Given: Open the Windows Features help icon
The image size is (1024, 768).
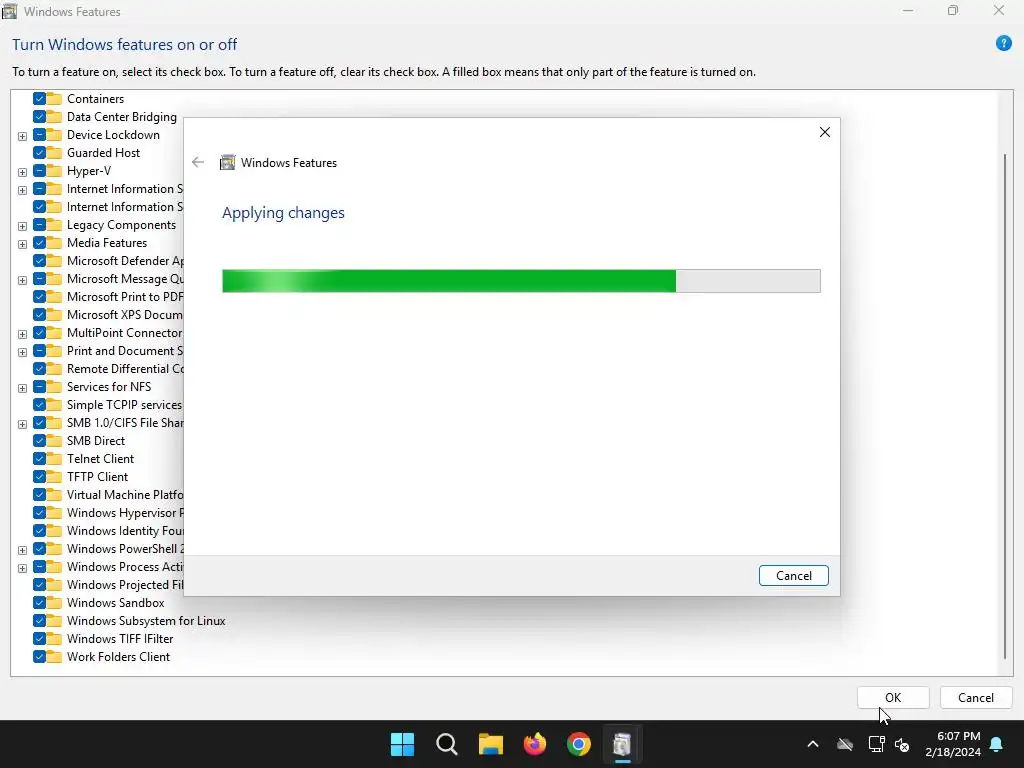Looking at the screenshot, I should (x=1003, y=44).
